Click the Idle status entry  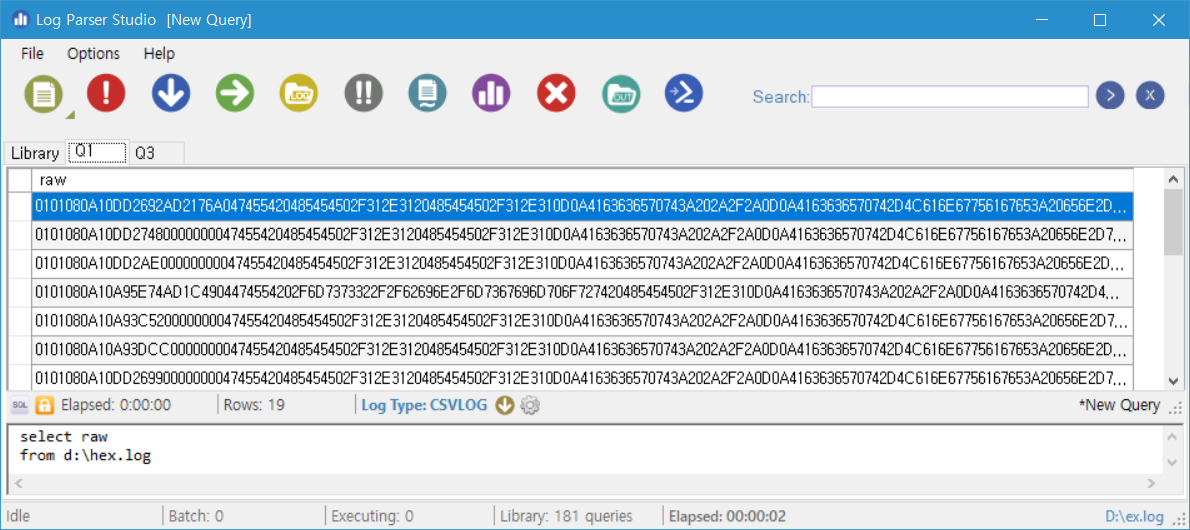click(17, 516)
